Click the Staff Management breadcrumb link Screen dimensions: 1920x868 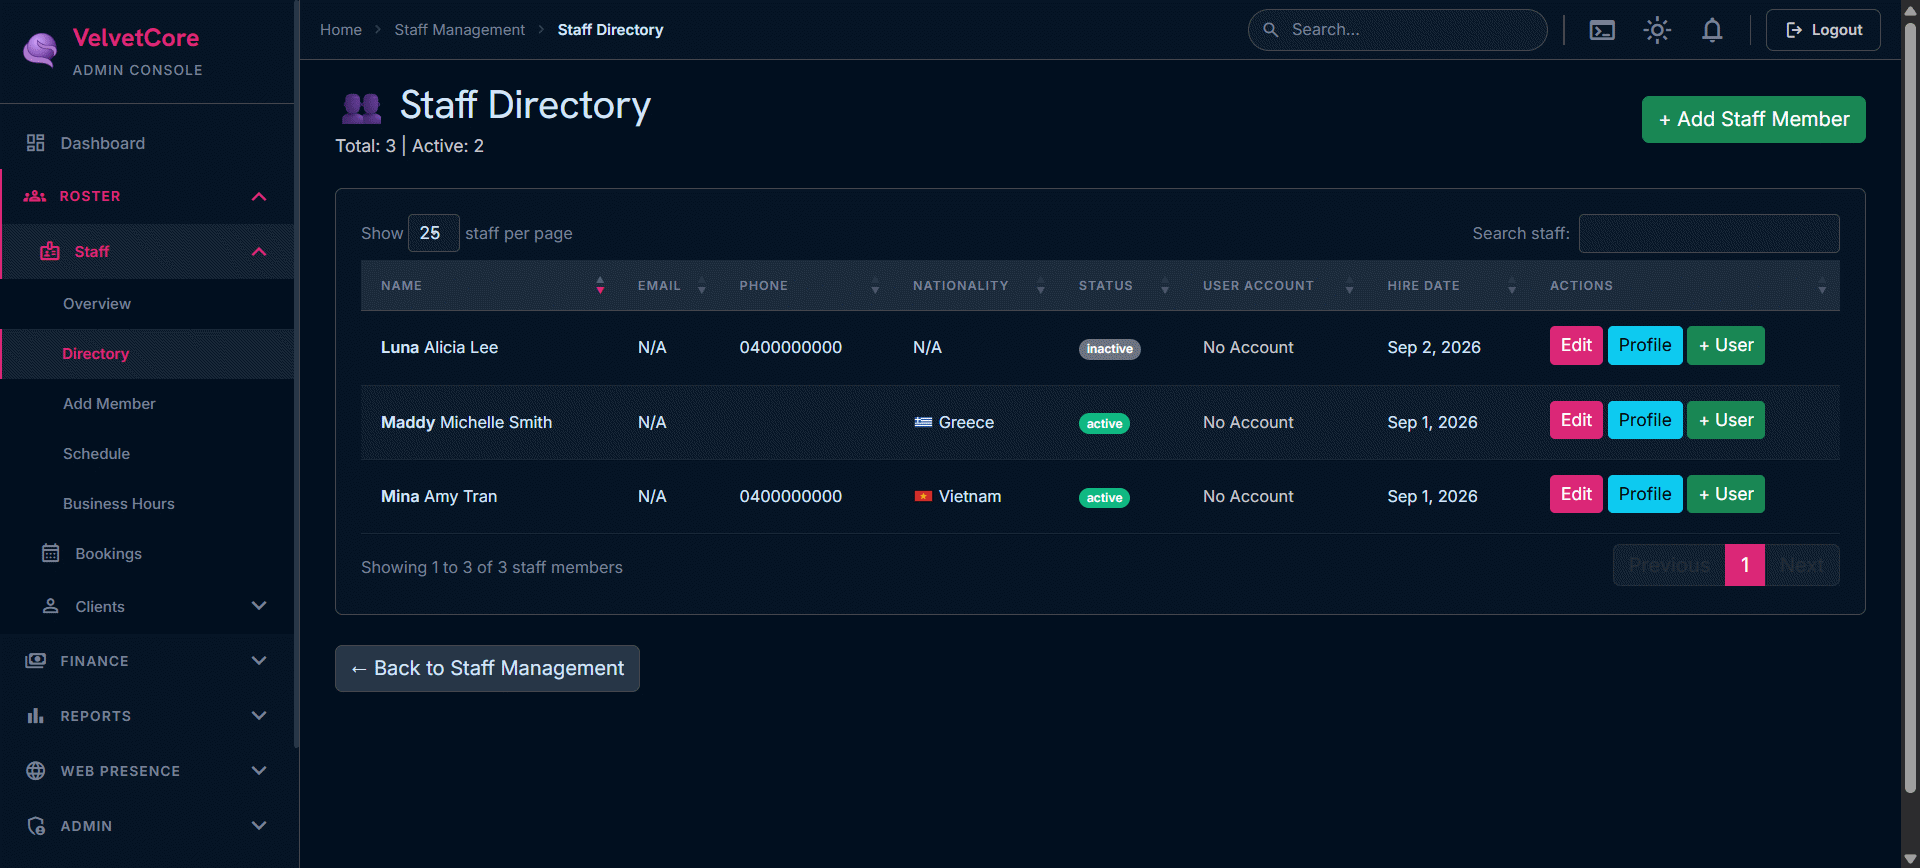[x=459, y=30]
